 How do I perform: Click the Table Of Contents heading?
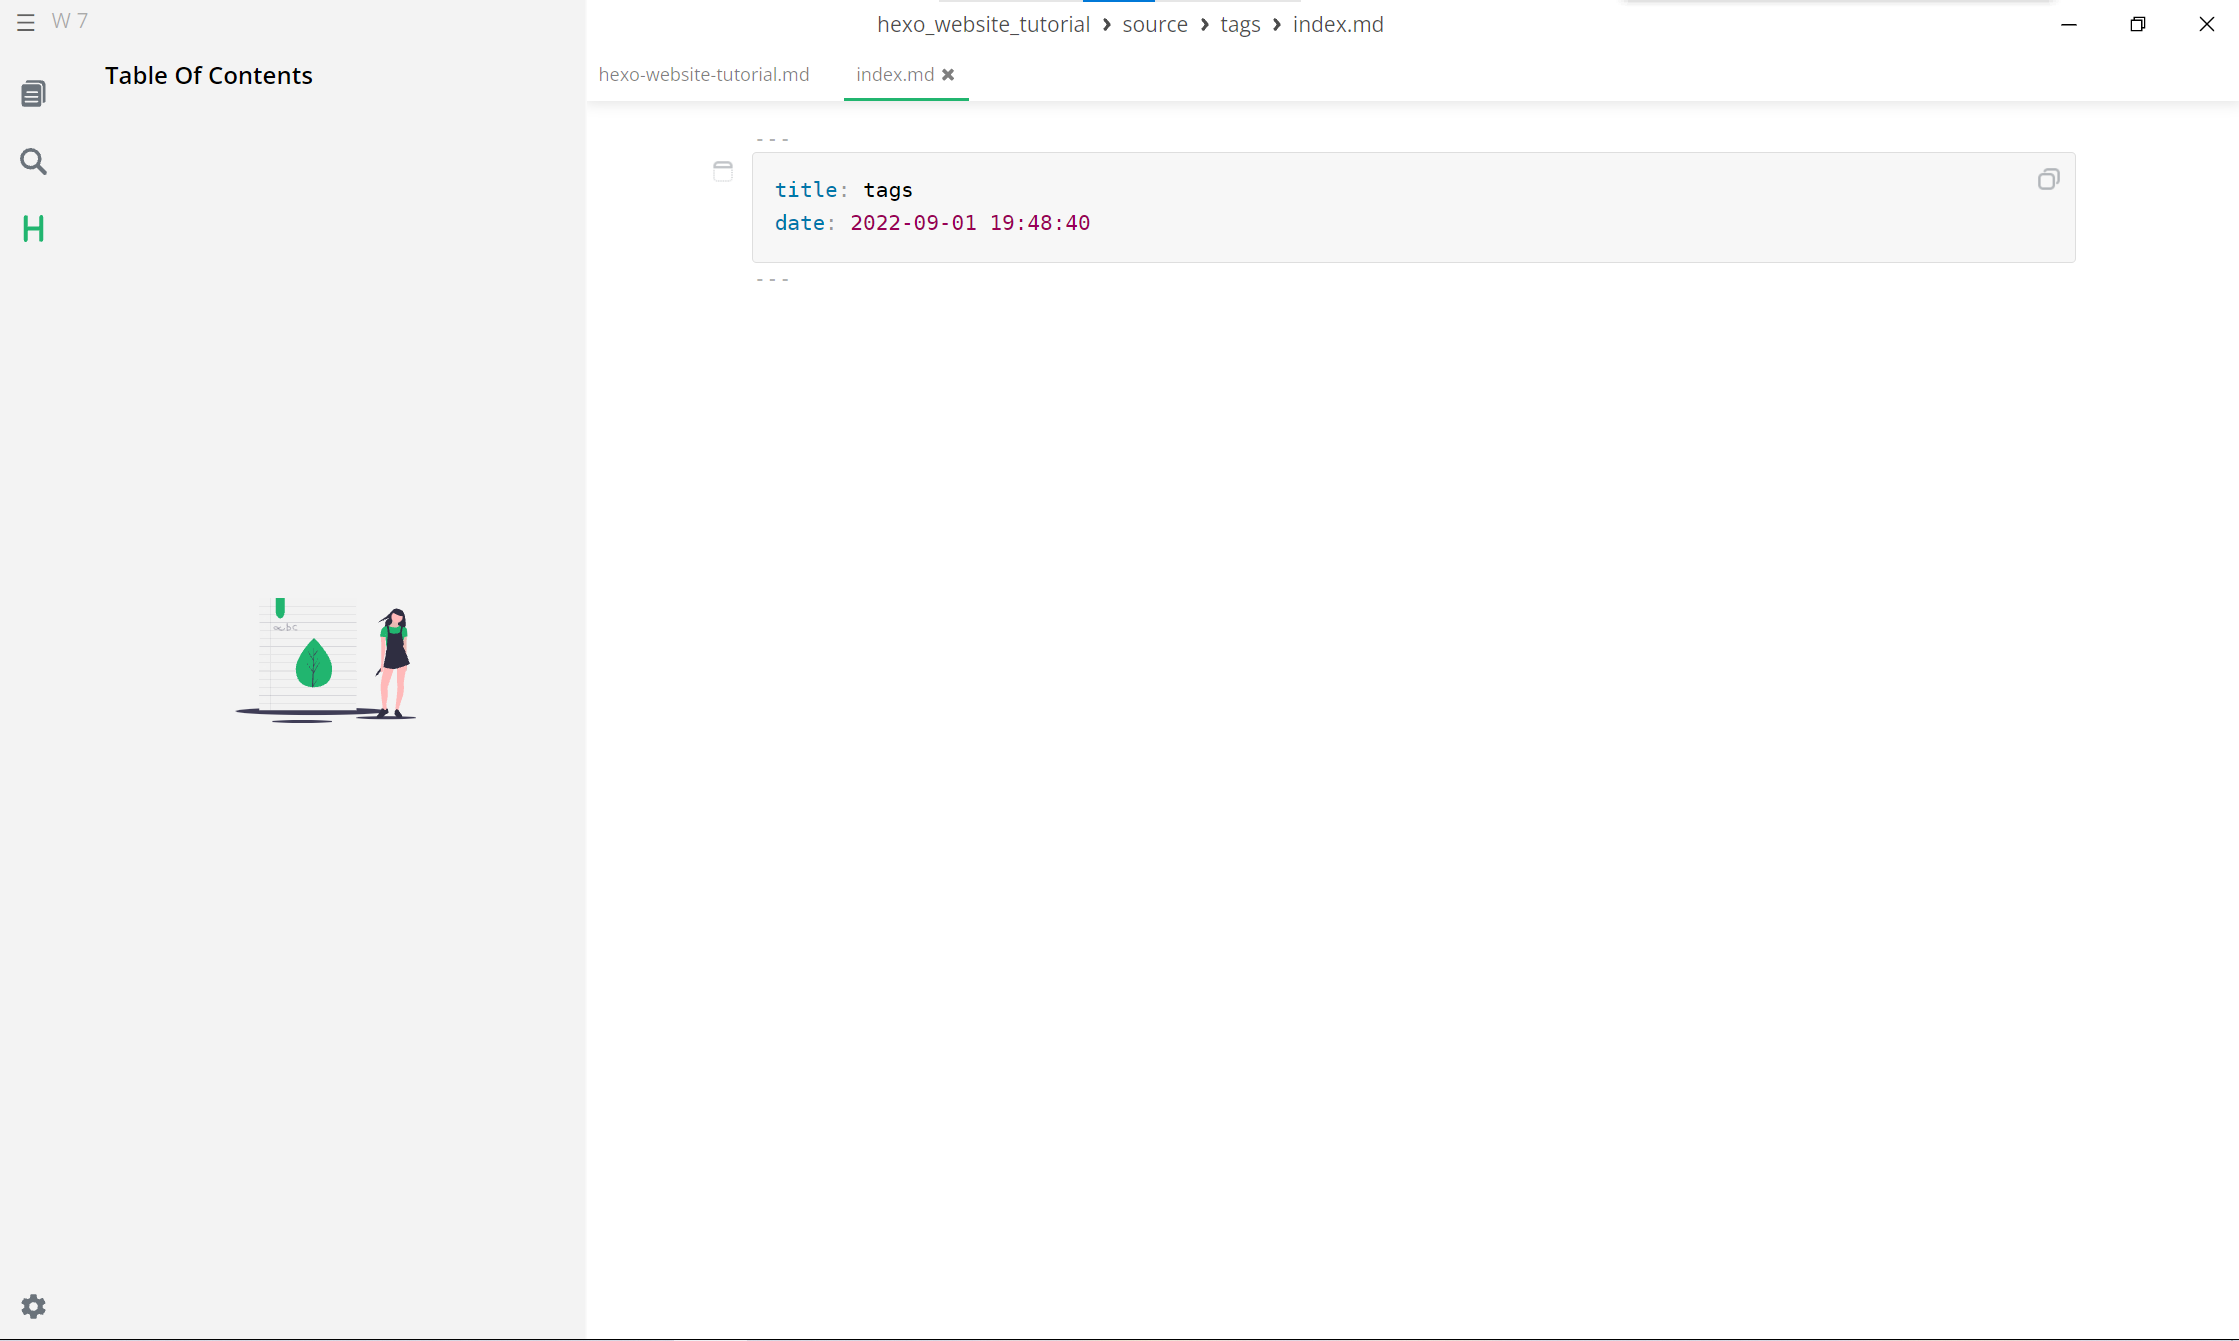208,76
